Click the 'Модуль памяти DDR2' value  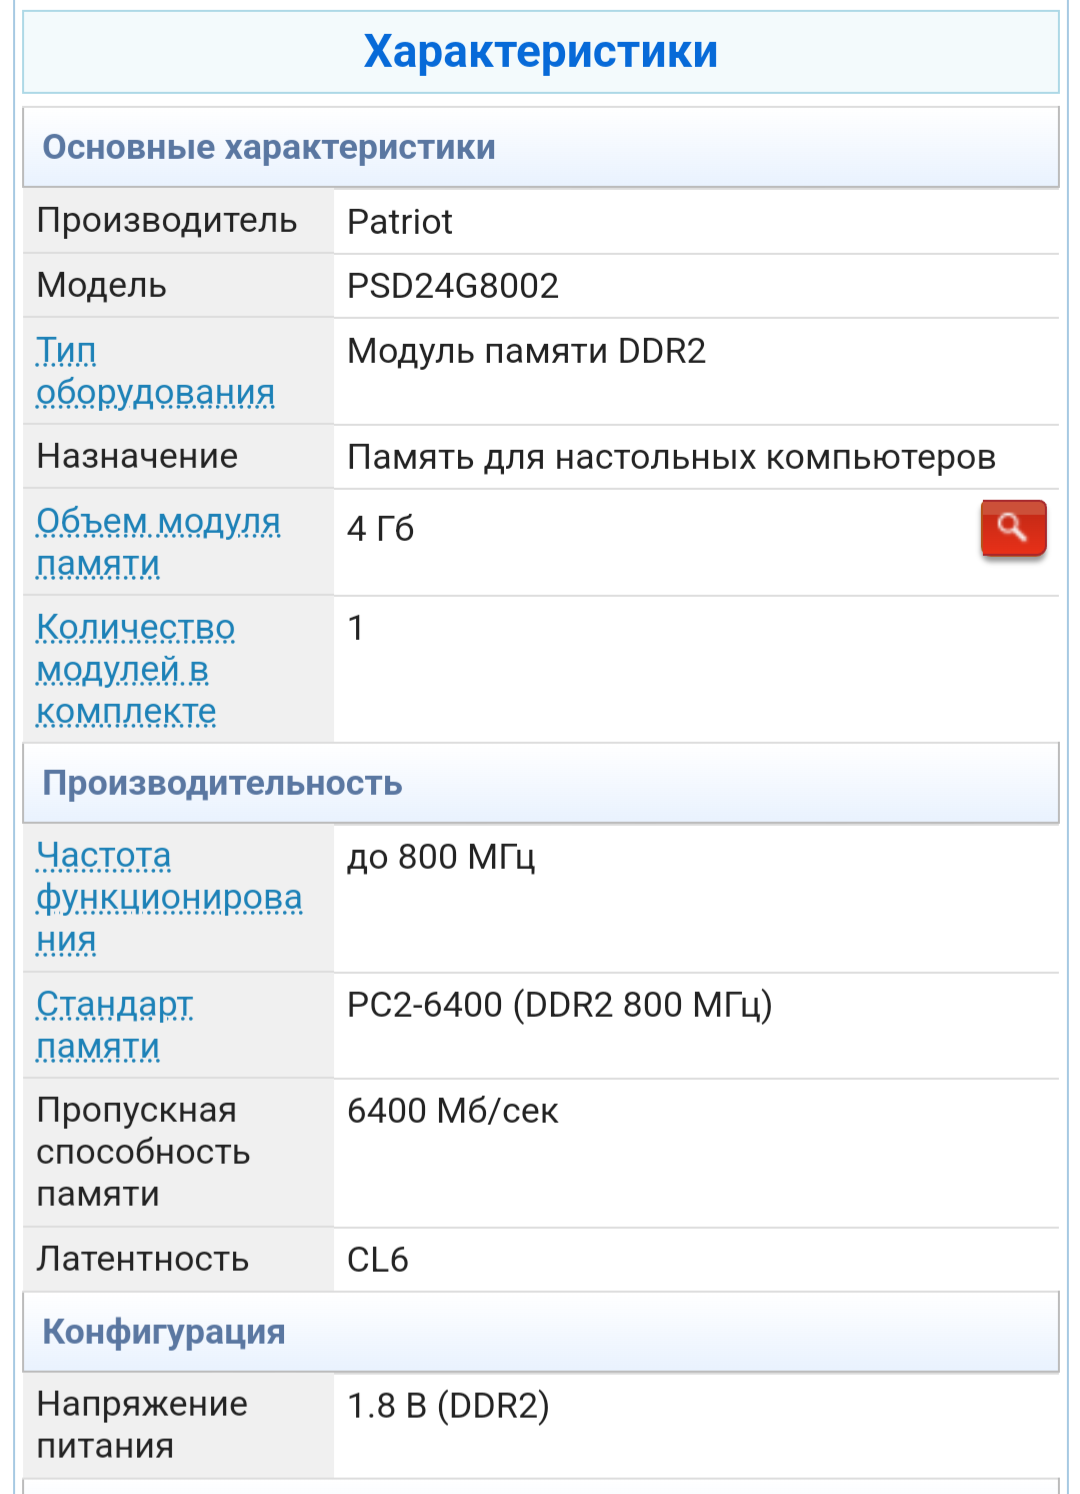click(x=526, y=351)
